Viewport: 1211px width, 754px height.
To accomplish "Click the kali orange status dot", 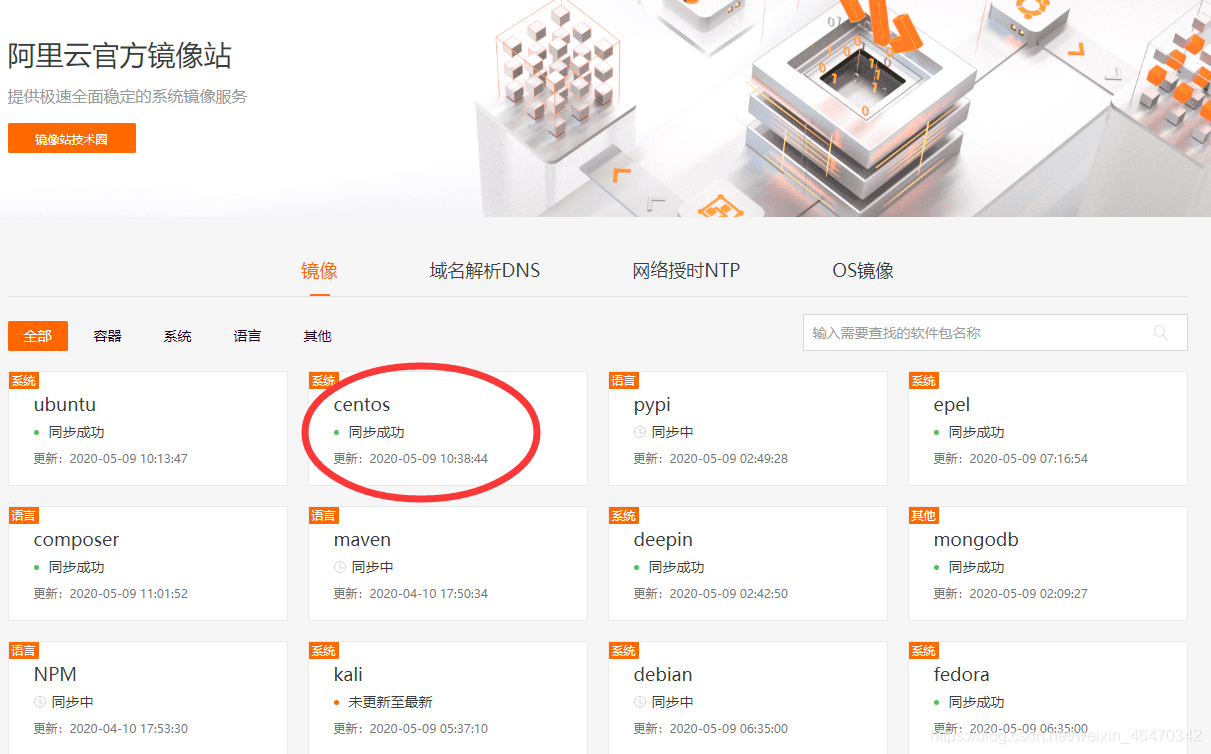I will 337,703.
